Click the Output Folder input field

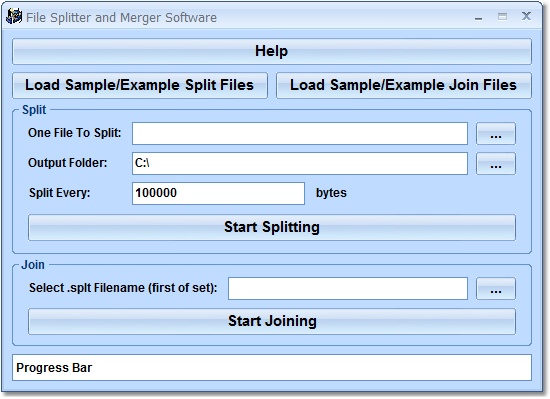(x=300, y=163)
